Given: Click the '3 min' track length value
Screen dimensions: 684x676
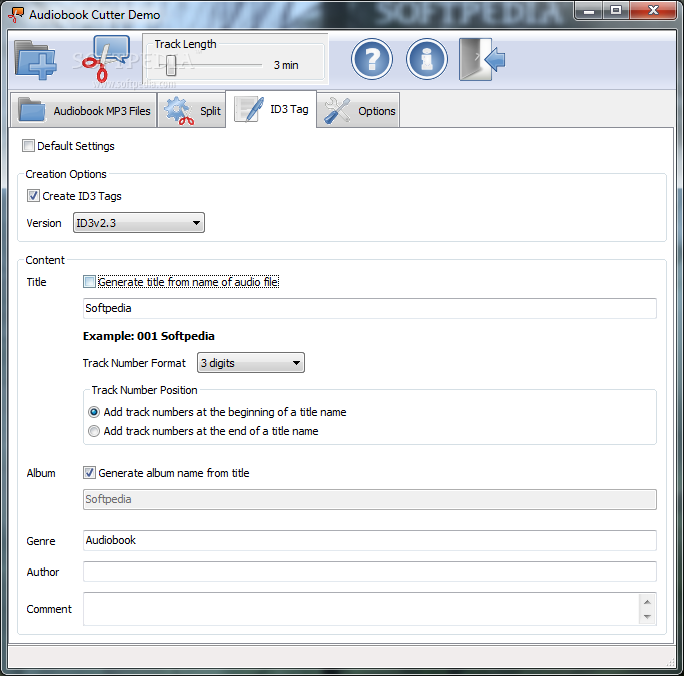Looking at the screenshot, I should point(286,65).
